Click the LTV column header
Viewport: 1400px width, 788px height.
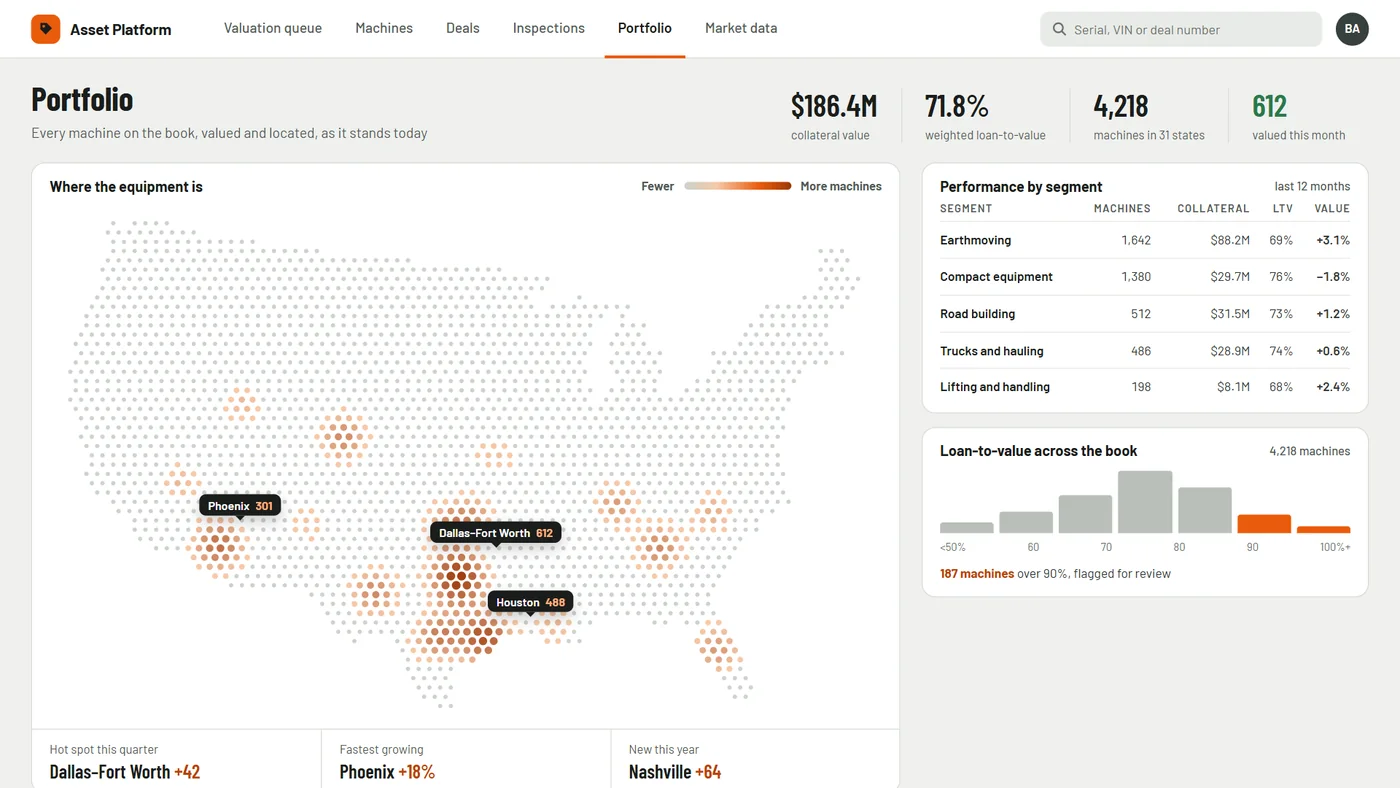1282,209
